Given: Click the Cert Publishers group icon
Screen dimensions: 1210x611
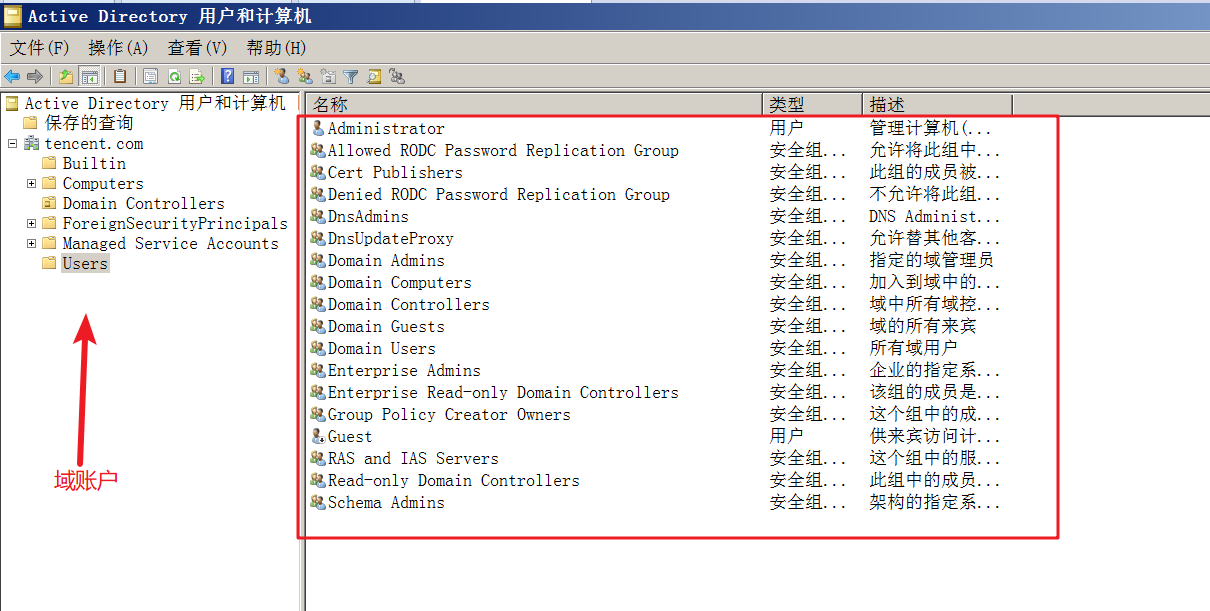Looking at the screenshot, I should [x=319, y=172].
